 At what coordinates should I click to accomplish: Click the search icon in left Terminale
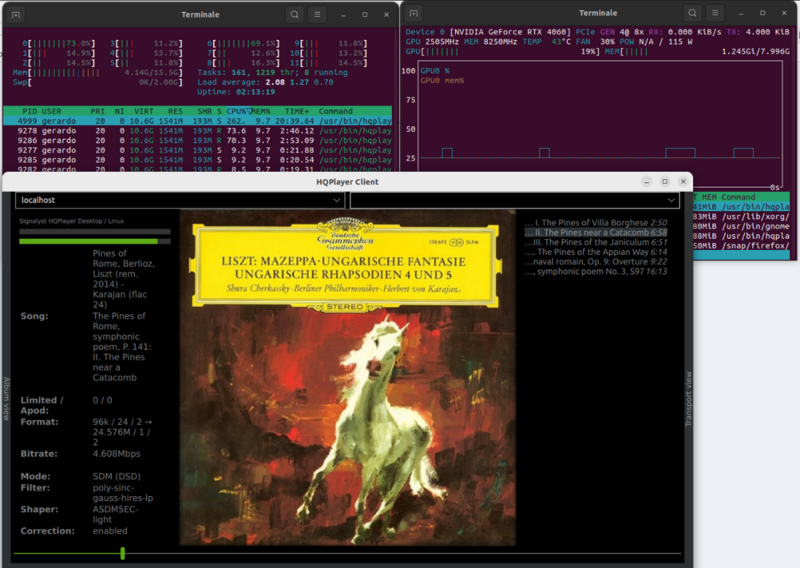pos(294,15)
